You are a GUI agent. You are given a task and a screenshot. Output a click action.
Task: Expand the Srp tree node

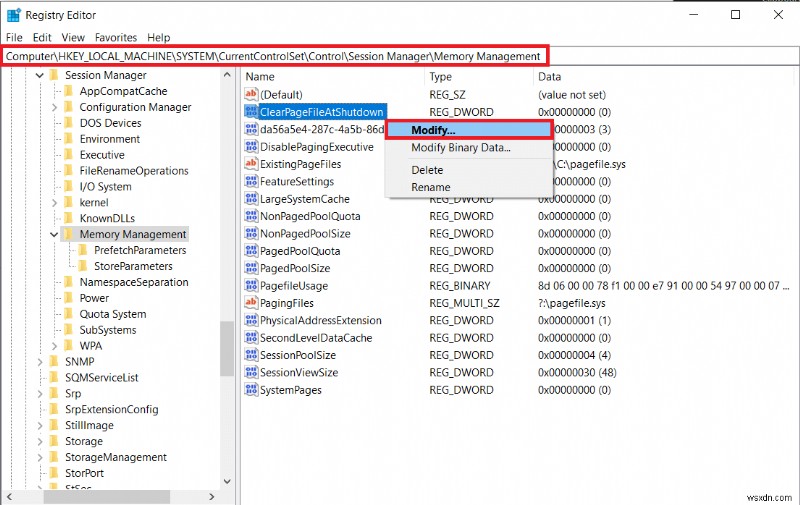(40, 393)
